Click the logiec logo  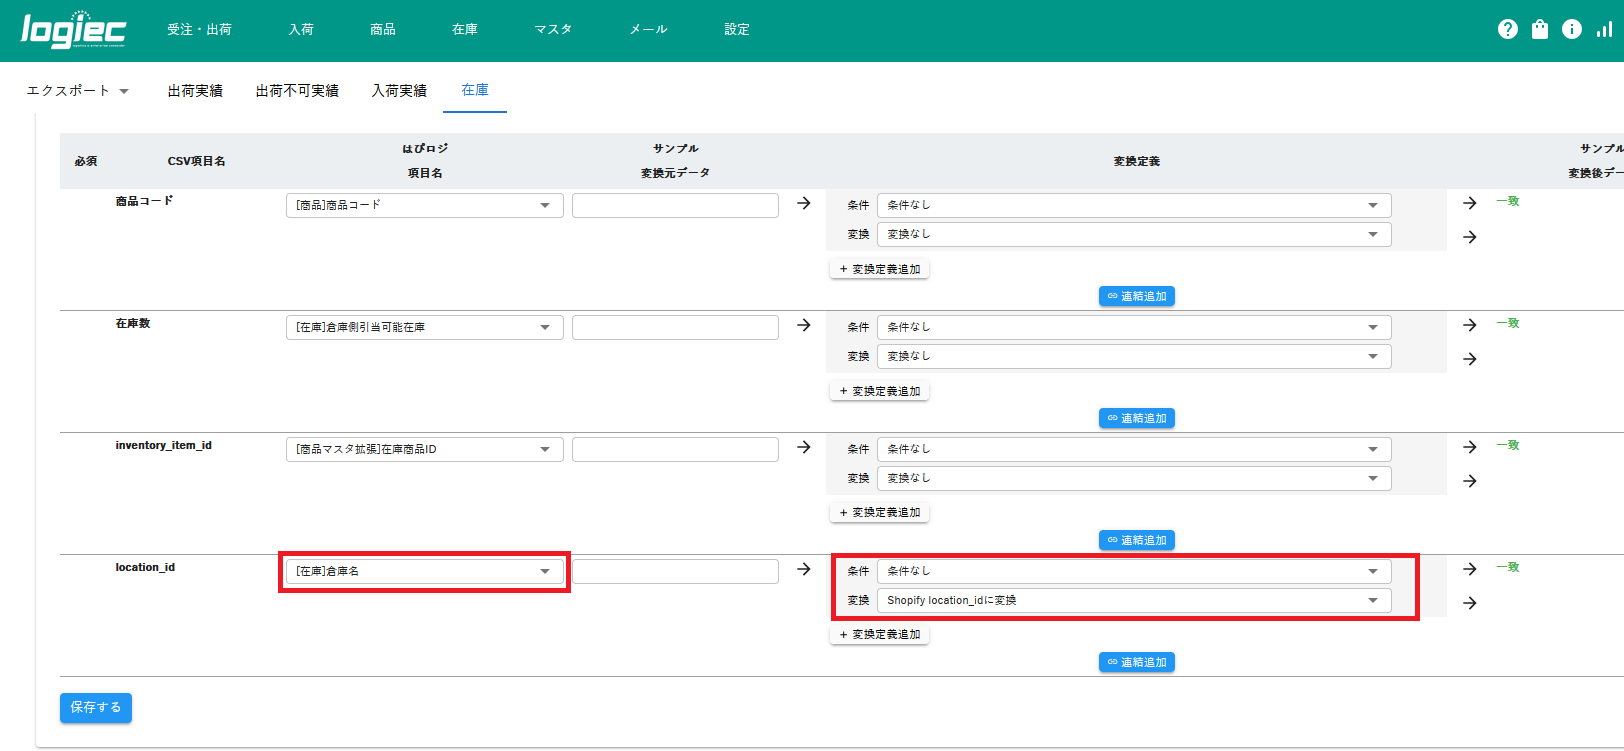[73, 30]
